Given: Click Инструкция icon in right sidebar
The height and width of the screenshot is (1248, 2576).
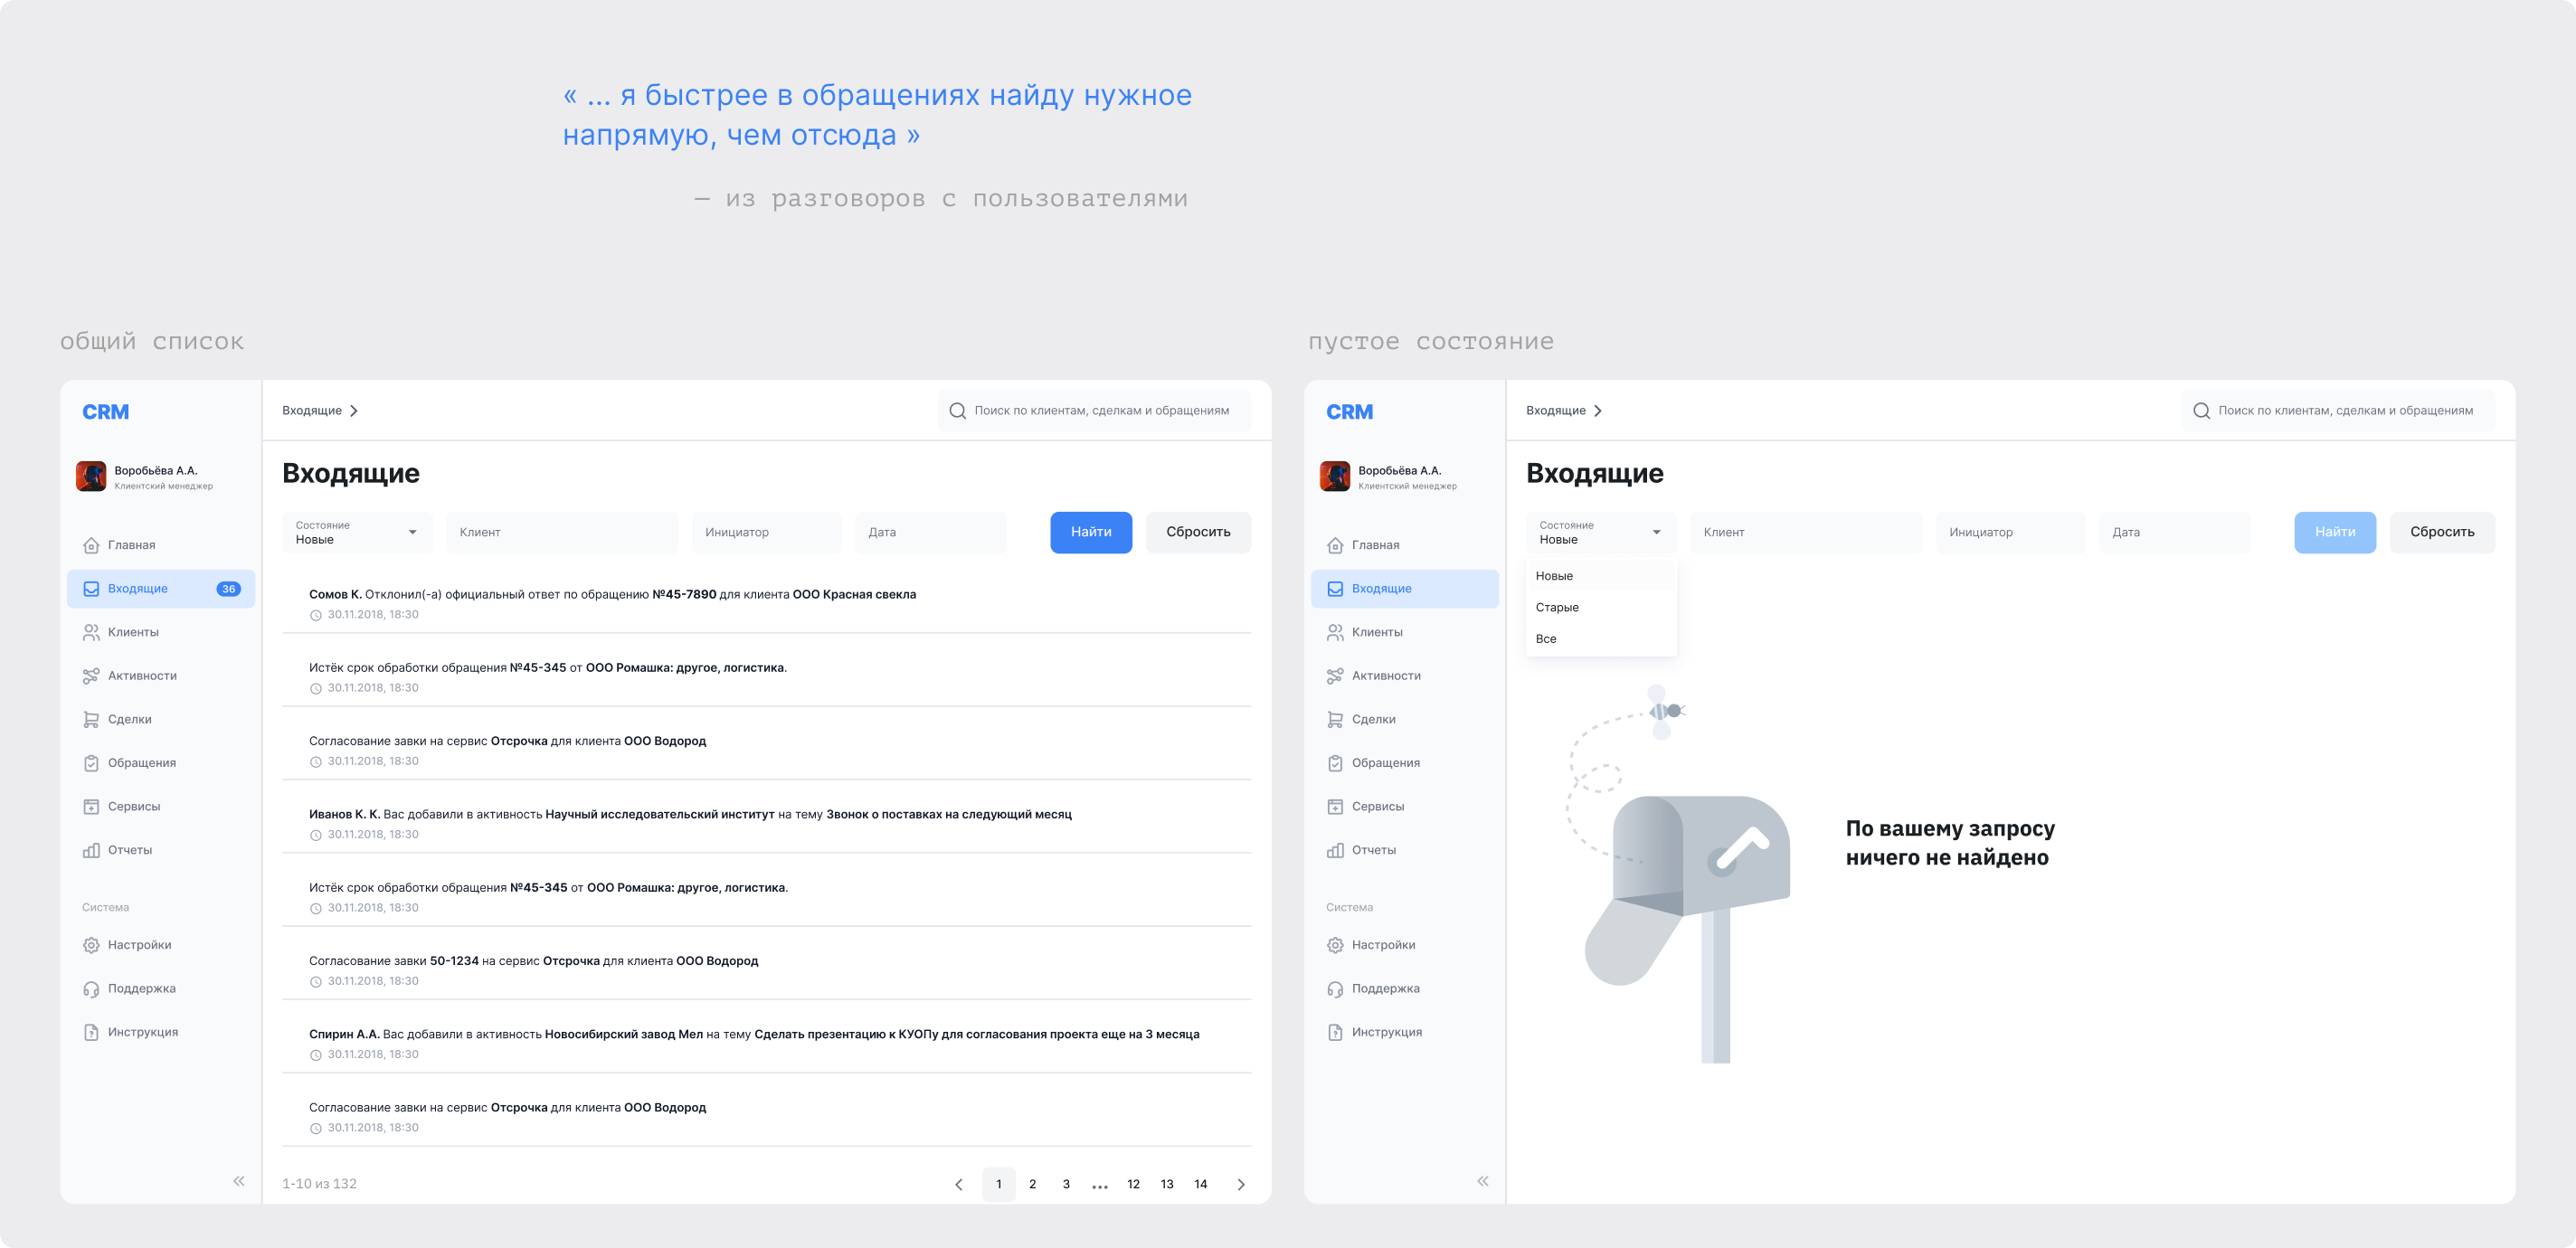Looking at the screenshot, I should [x=1335, y=1032].
